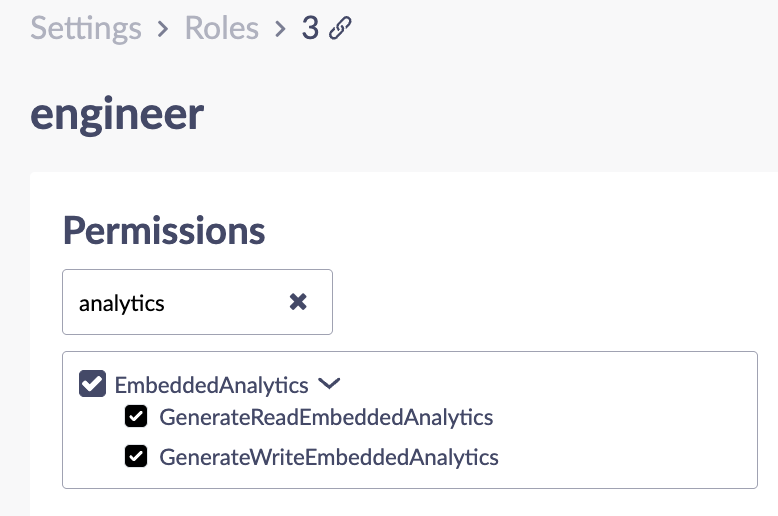The width and height of the screenshot is (778, 516).
Task: Uncheck the EmbeddedAnalytics parent checkbox
Action: tap(92, 384)
